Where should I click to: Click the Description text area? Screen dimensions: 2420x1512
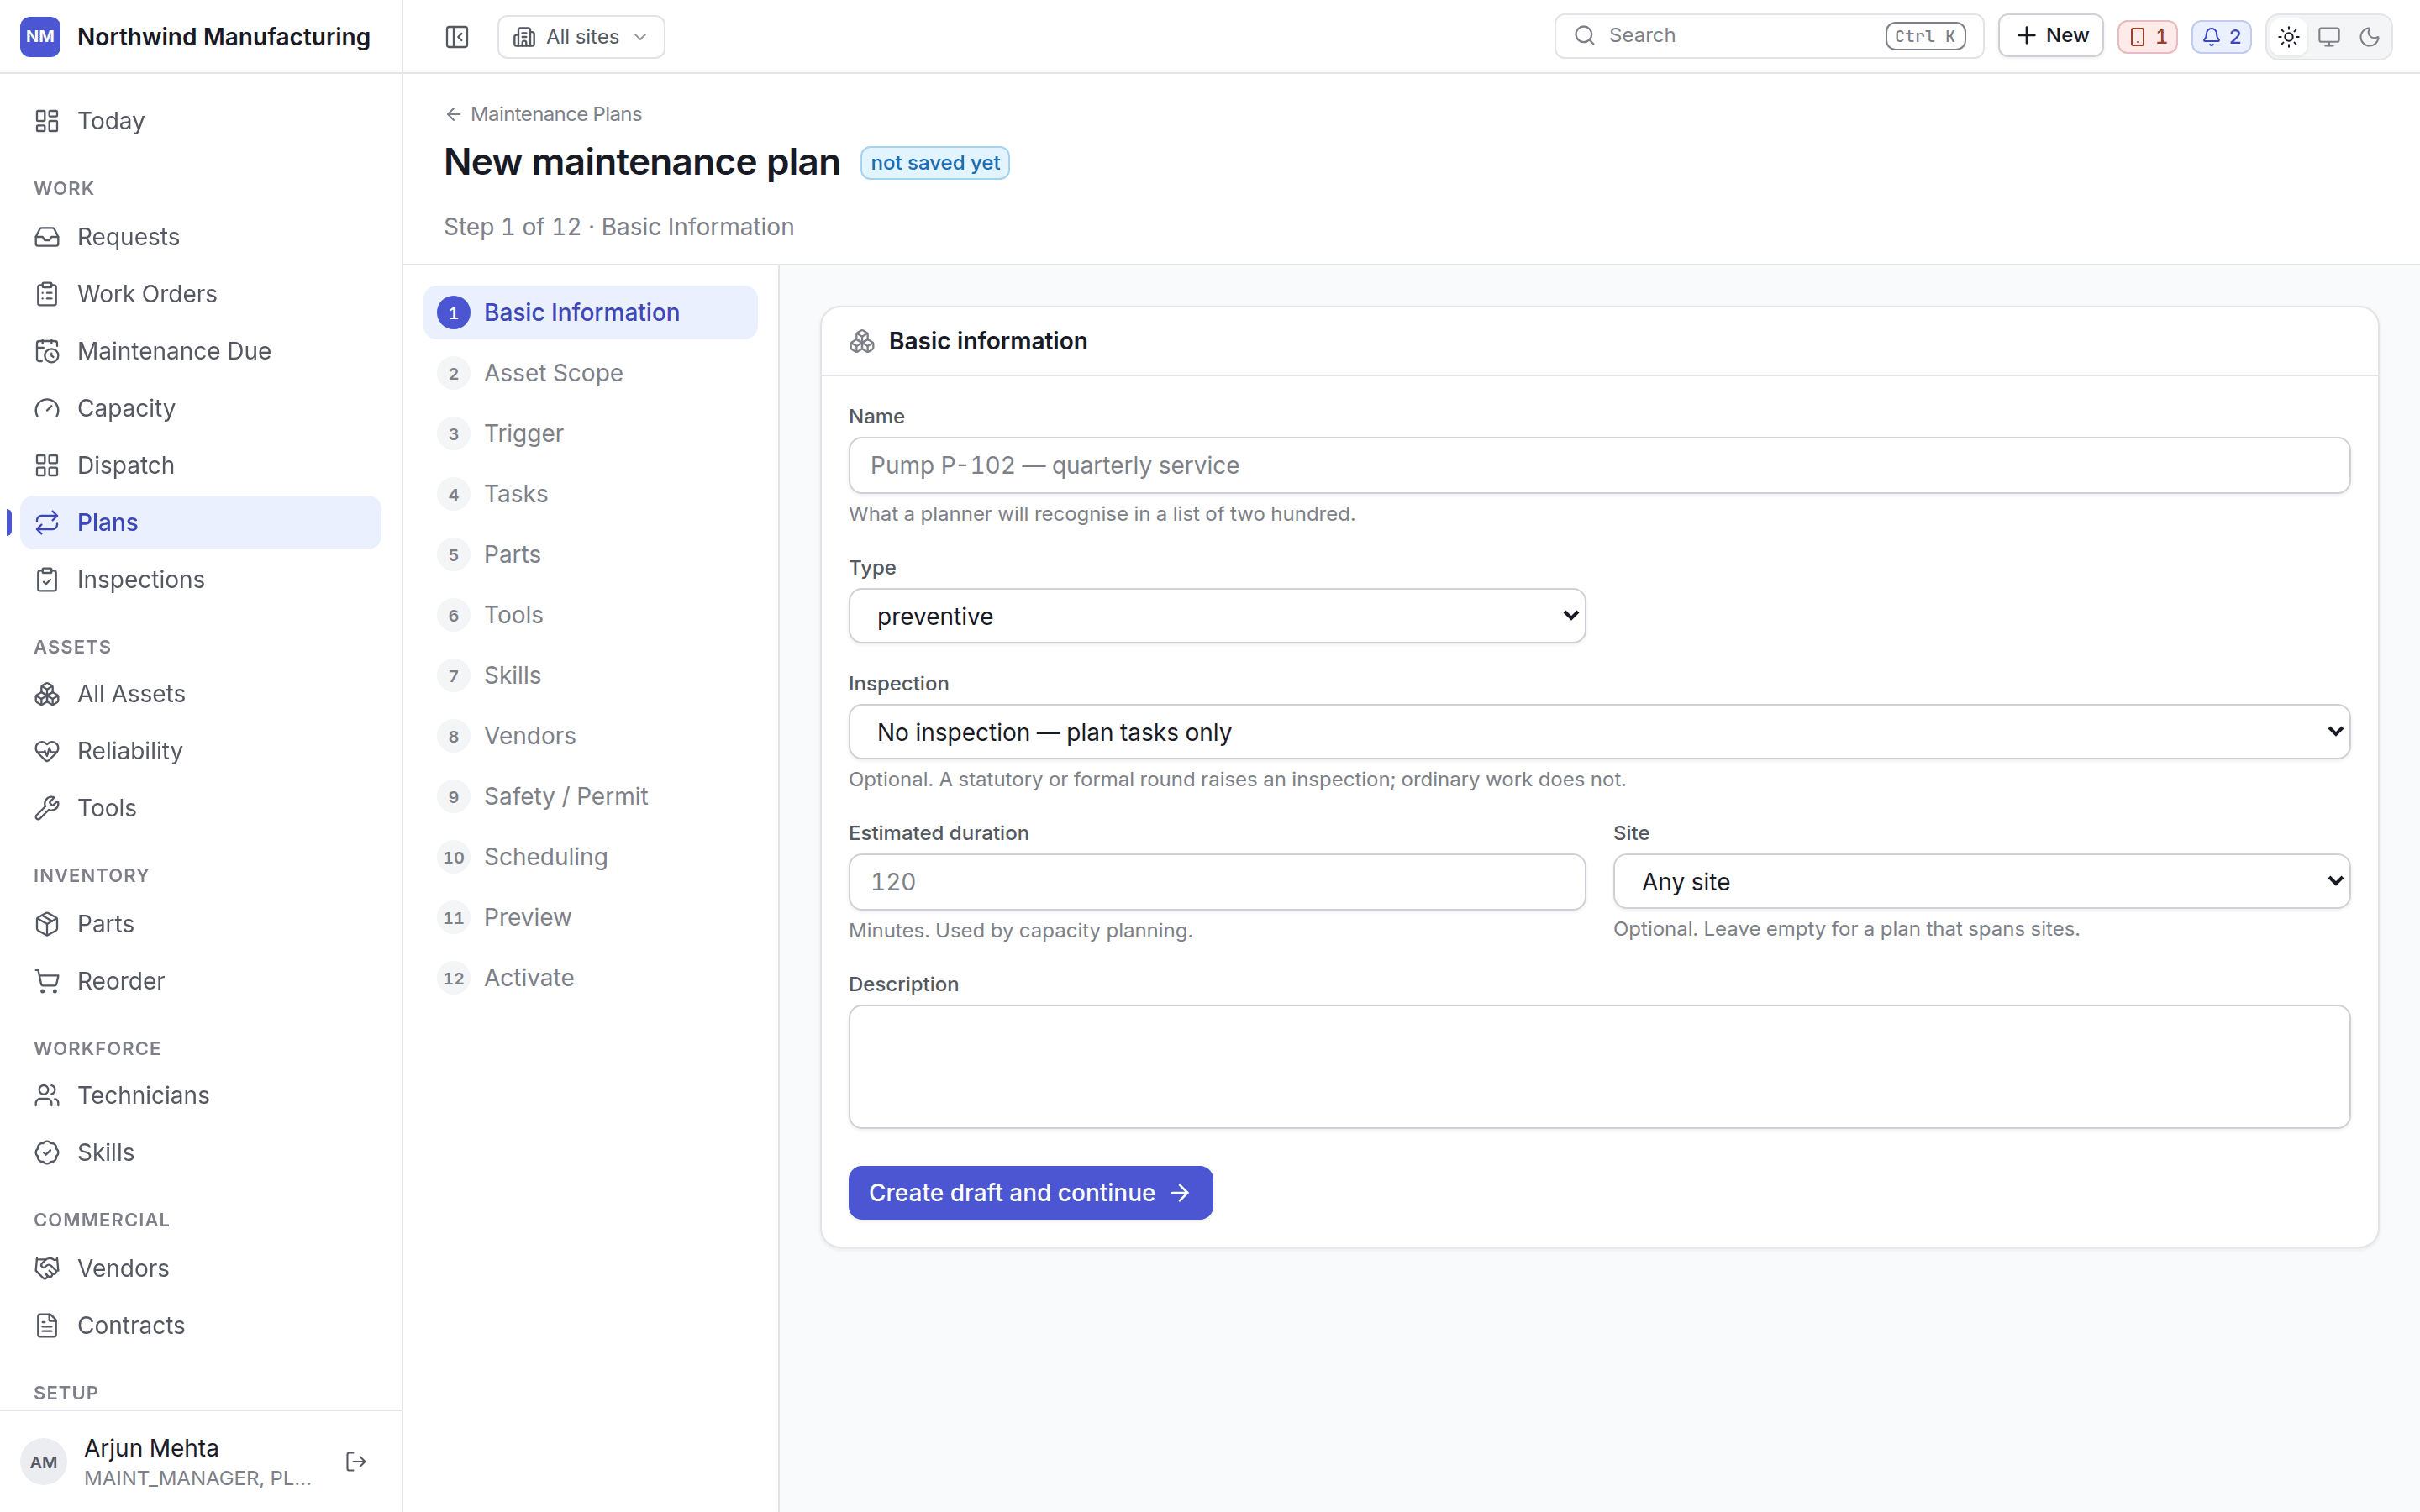(1599, 1067)
